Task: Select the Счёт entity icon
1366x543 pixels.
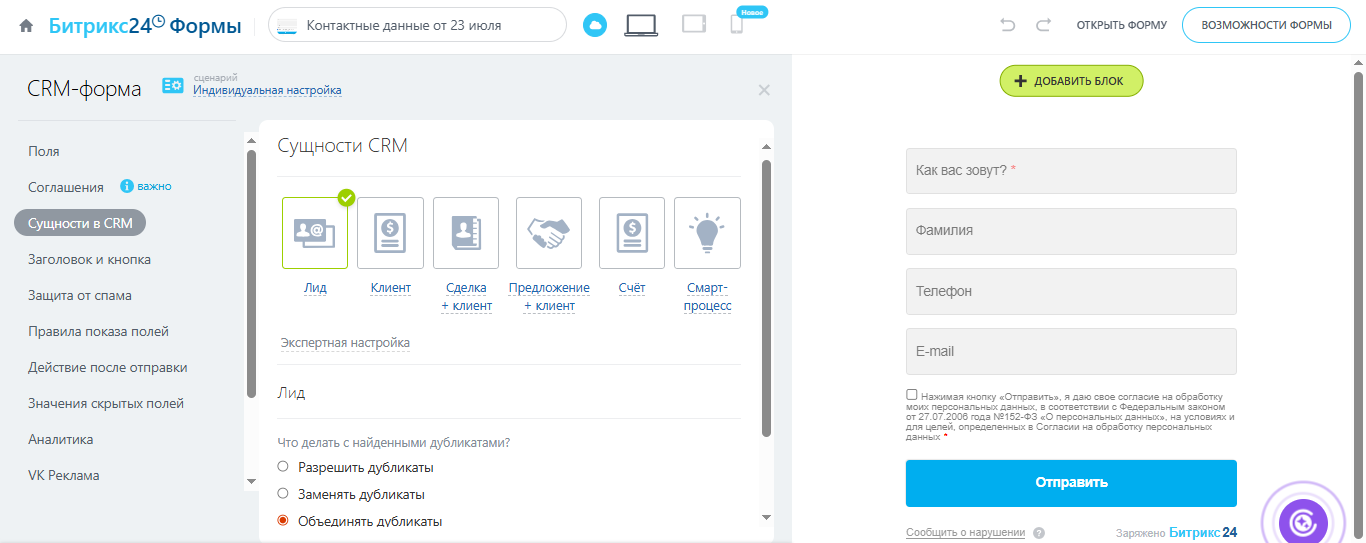Action: coord(632,233)
